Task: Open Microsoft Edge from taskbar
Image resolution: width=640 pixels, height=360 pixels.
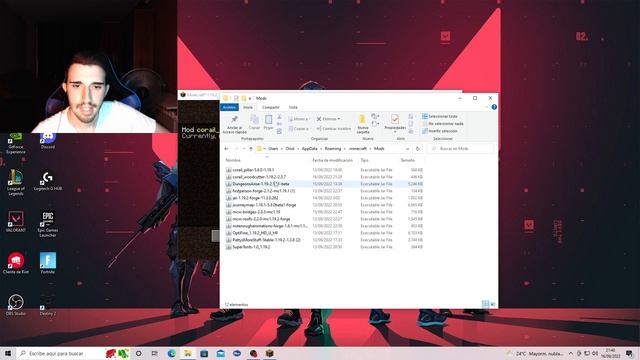Action: click(x=171, y=353)
